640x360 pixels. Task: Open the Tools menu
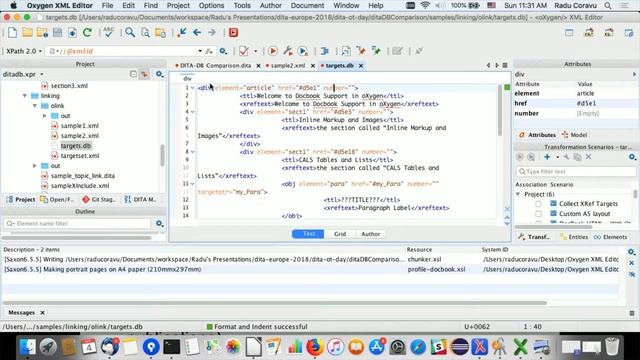(242, 6)
